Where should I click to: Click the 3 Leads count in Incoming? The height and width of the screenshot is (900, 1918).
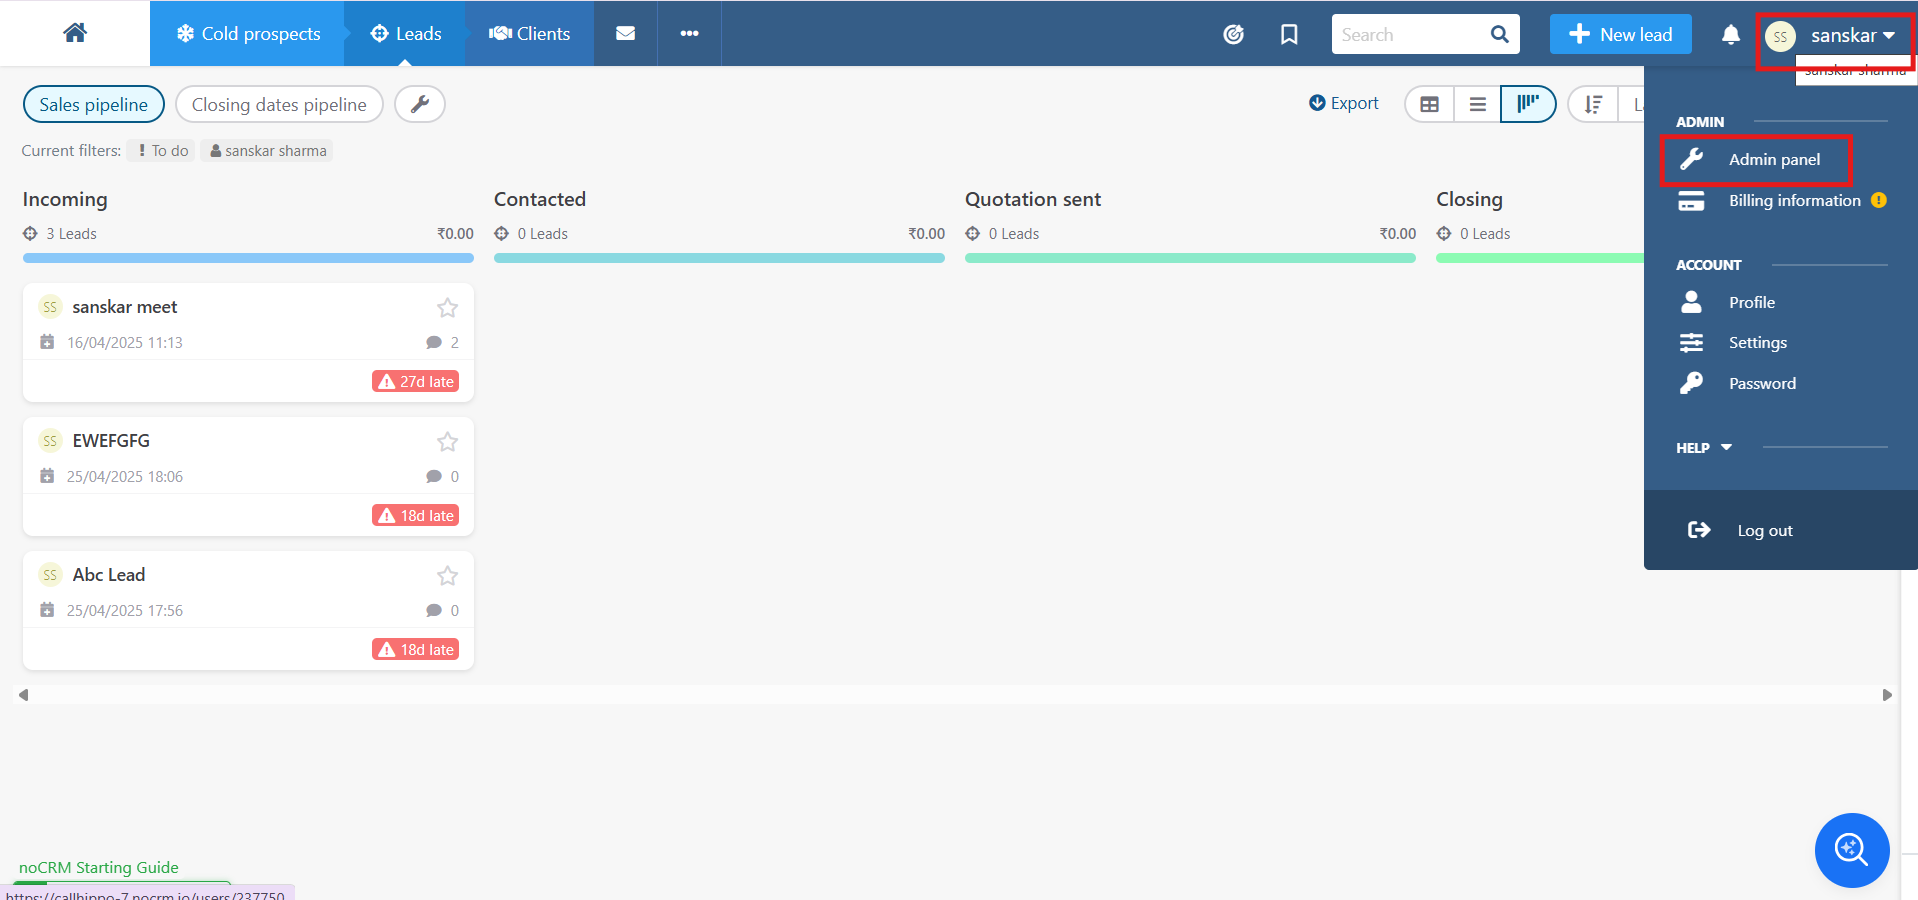pyautogui.click(x=71, y=234)
